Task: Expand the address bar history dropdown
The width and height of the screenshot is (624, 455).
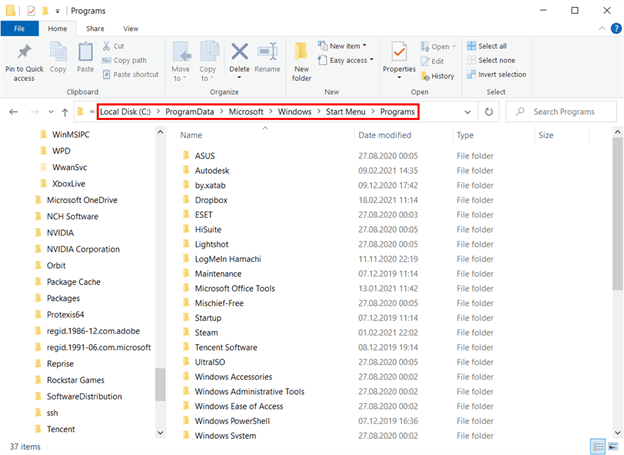Action: pos(468,112)
